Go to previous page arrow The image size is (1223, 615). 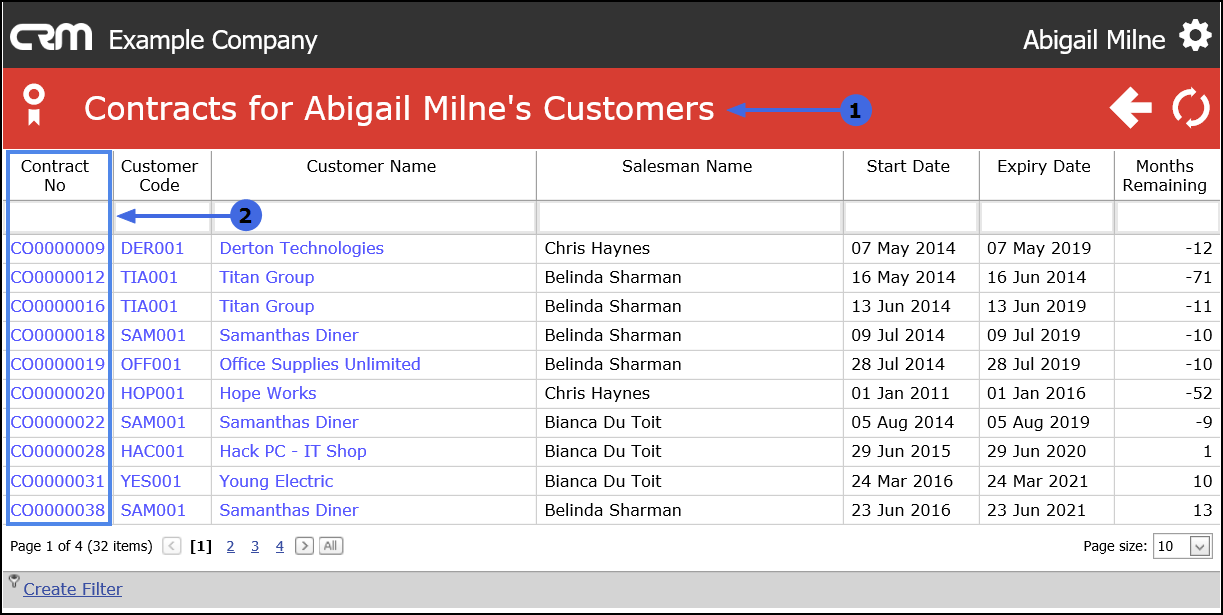172,546
